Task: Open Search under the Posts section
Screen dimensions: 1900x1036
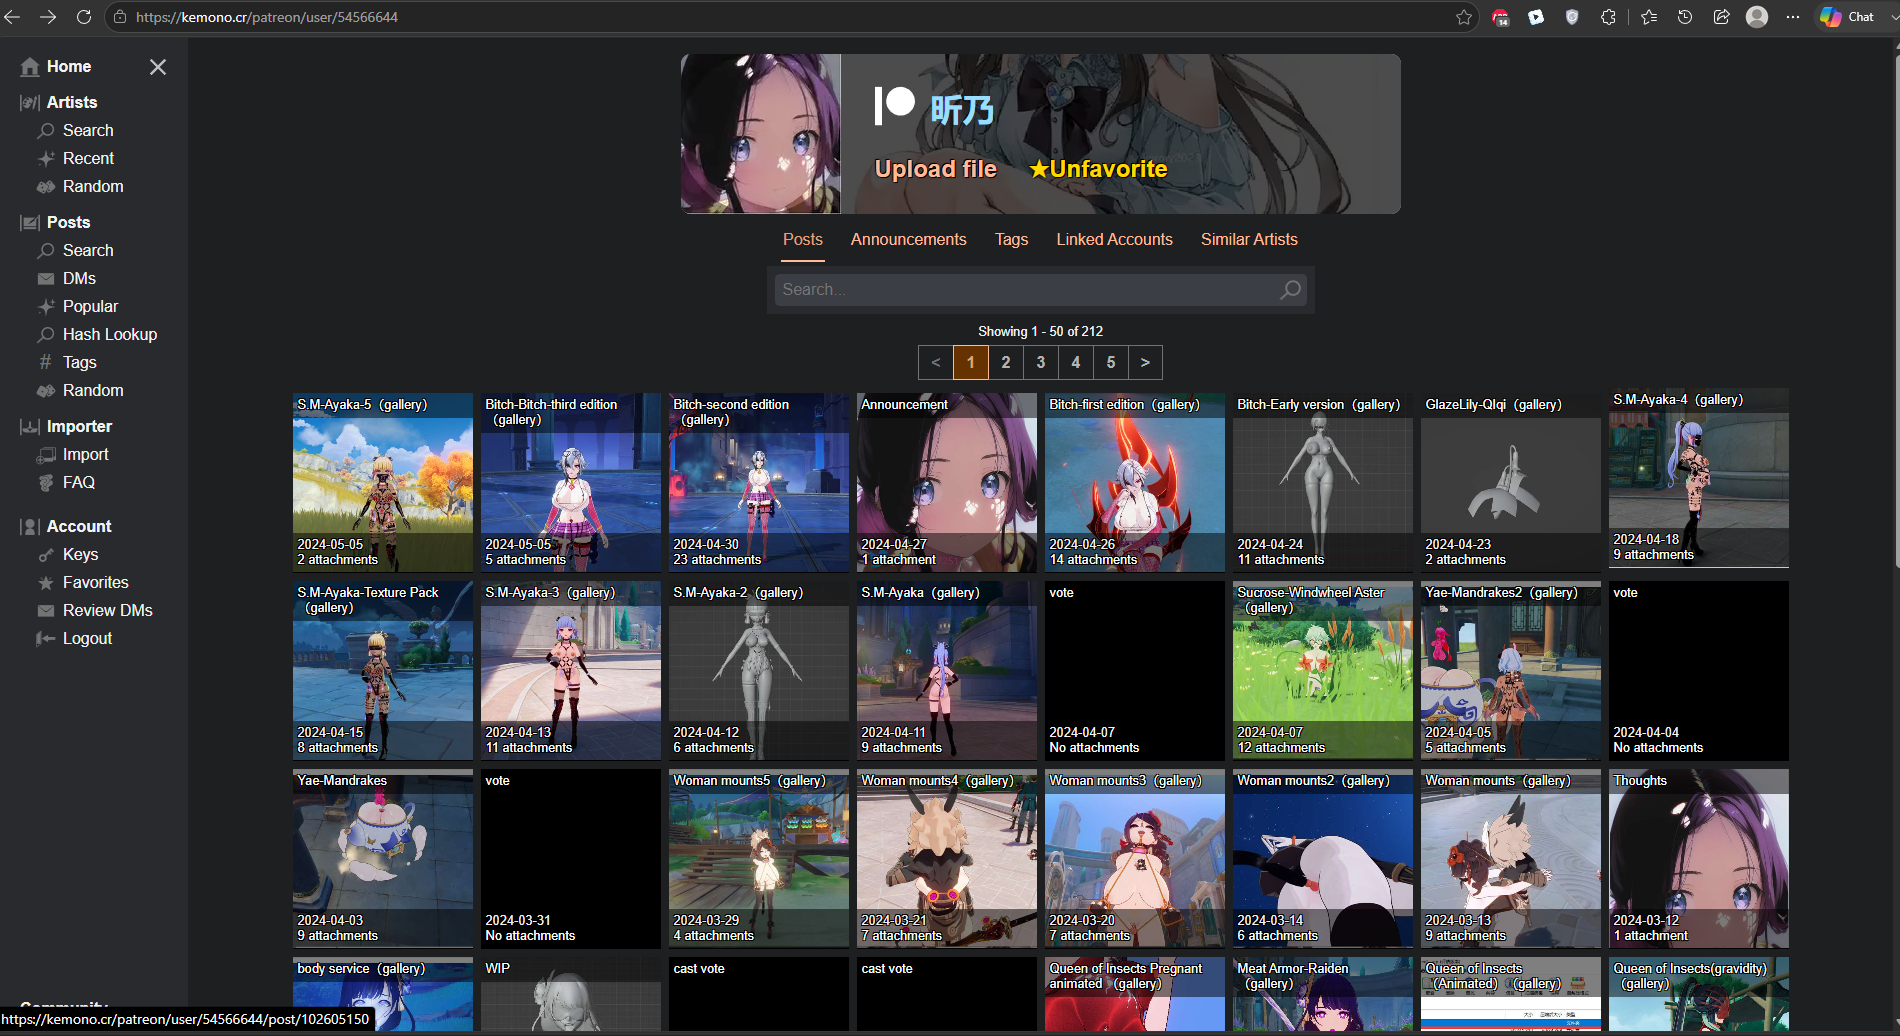Action: 88,250
